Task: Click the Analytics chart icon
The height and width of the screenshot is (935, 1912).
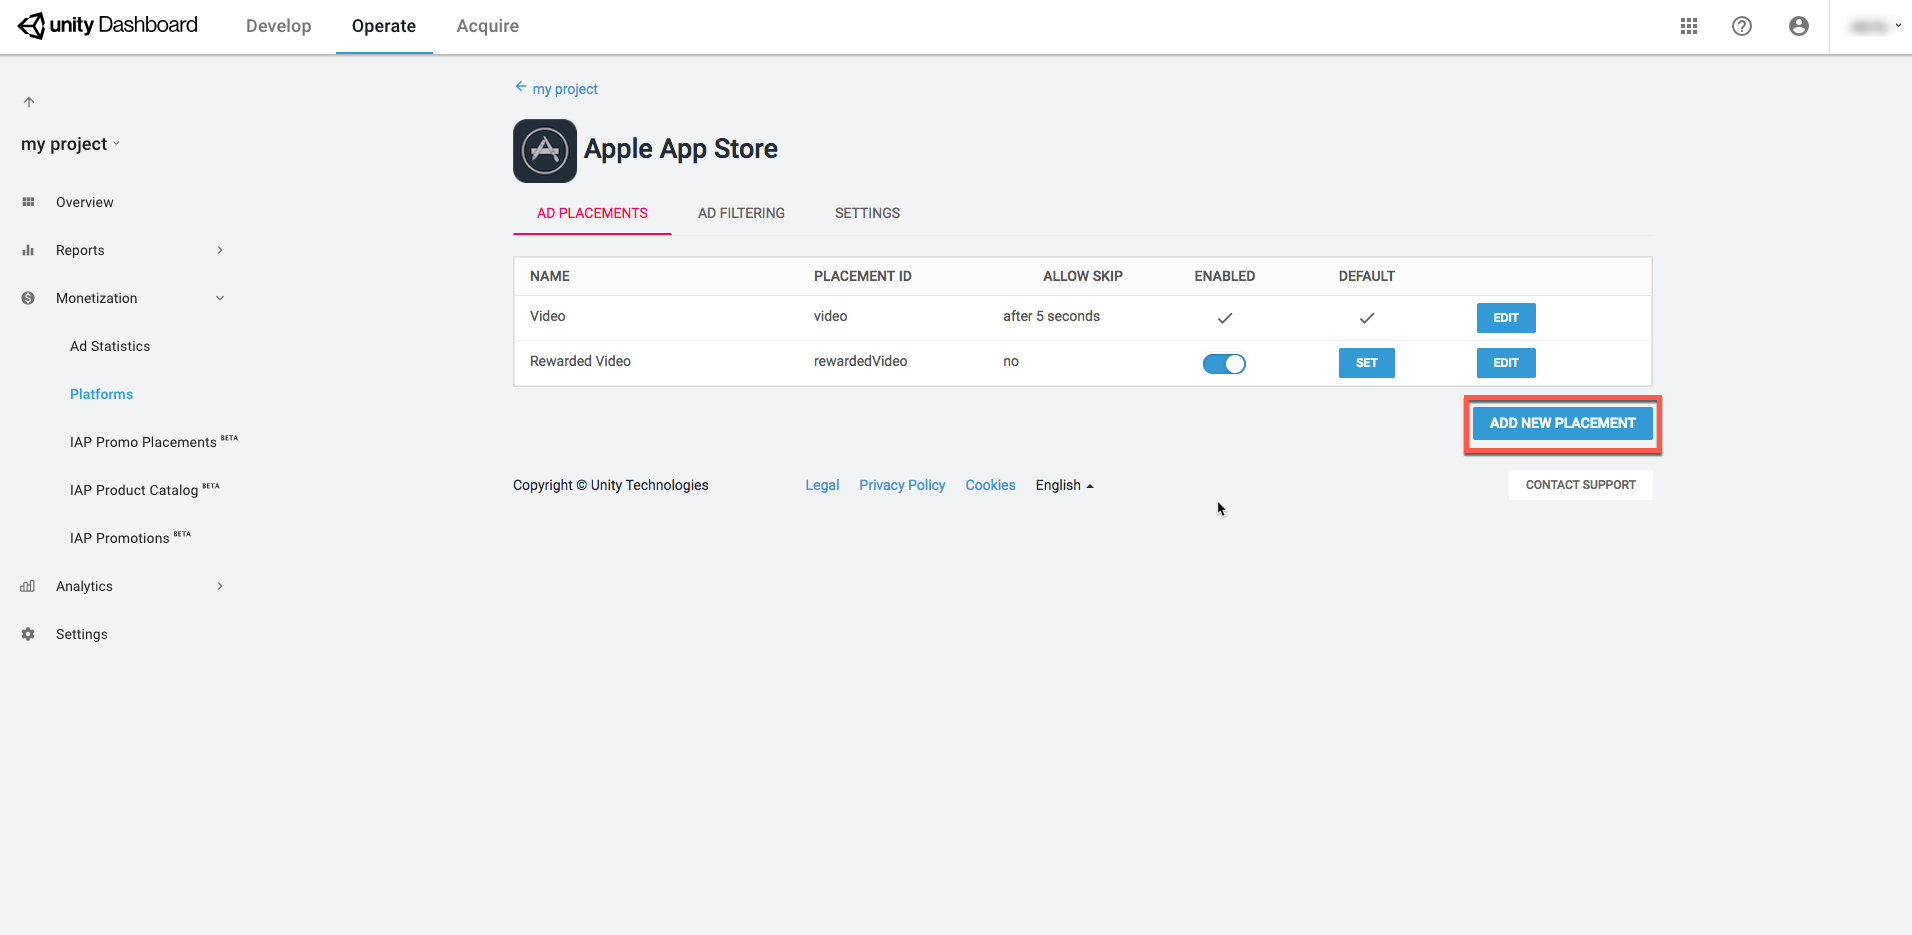Action: point(28,586)
